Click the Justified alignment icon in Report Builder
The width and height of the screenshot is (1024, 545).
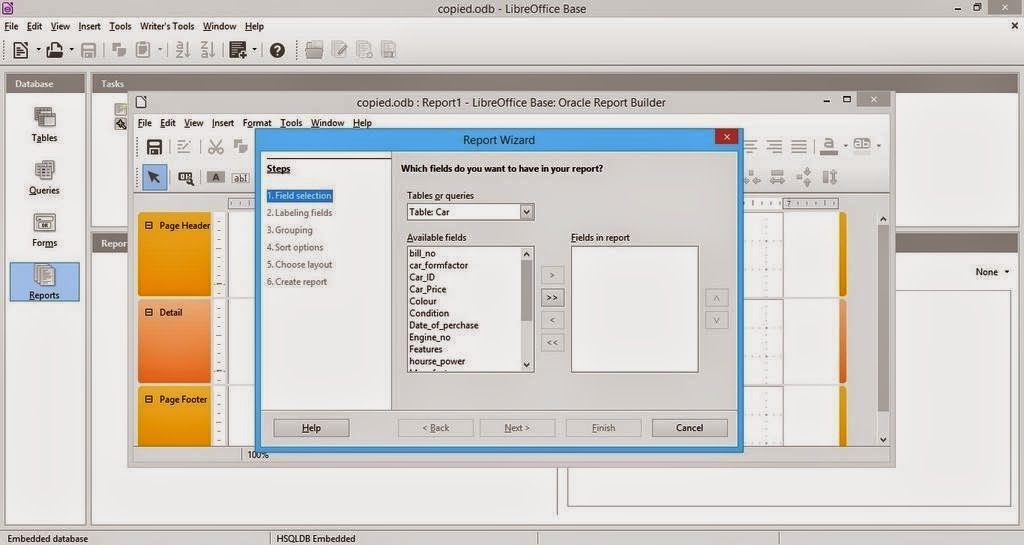point(799,146)
